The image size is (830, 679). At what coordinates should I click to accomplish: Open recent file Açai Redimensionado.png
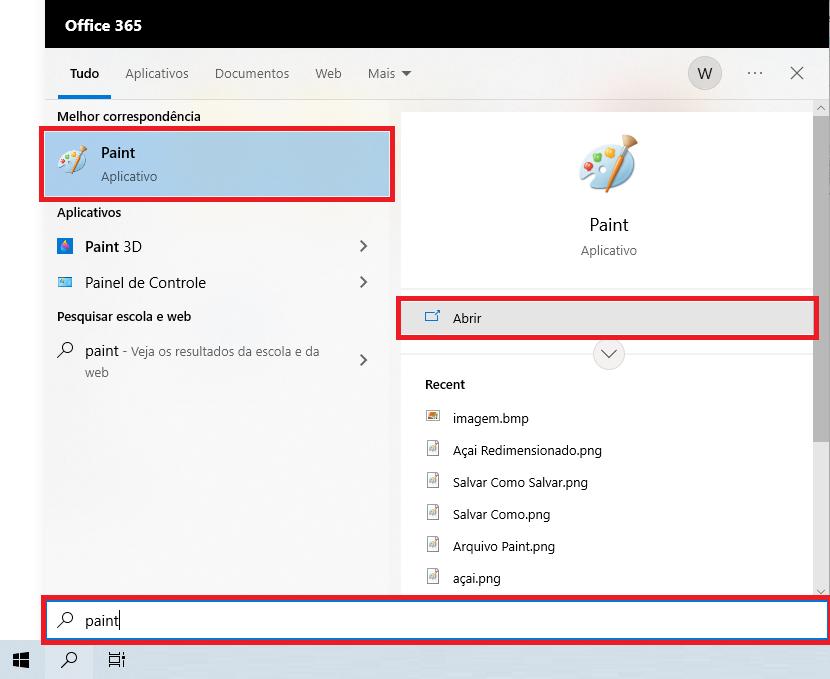tap(527, 450)
